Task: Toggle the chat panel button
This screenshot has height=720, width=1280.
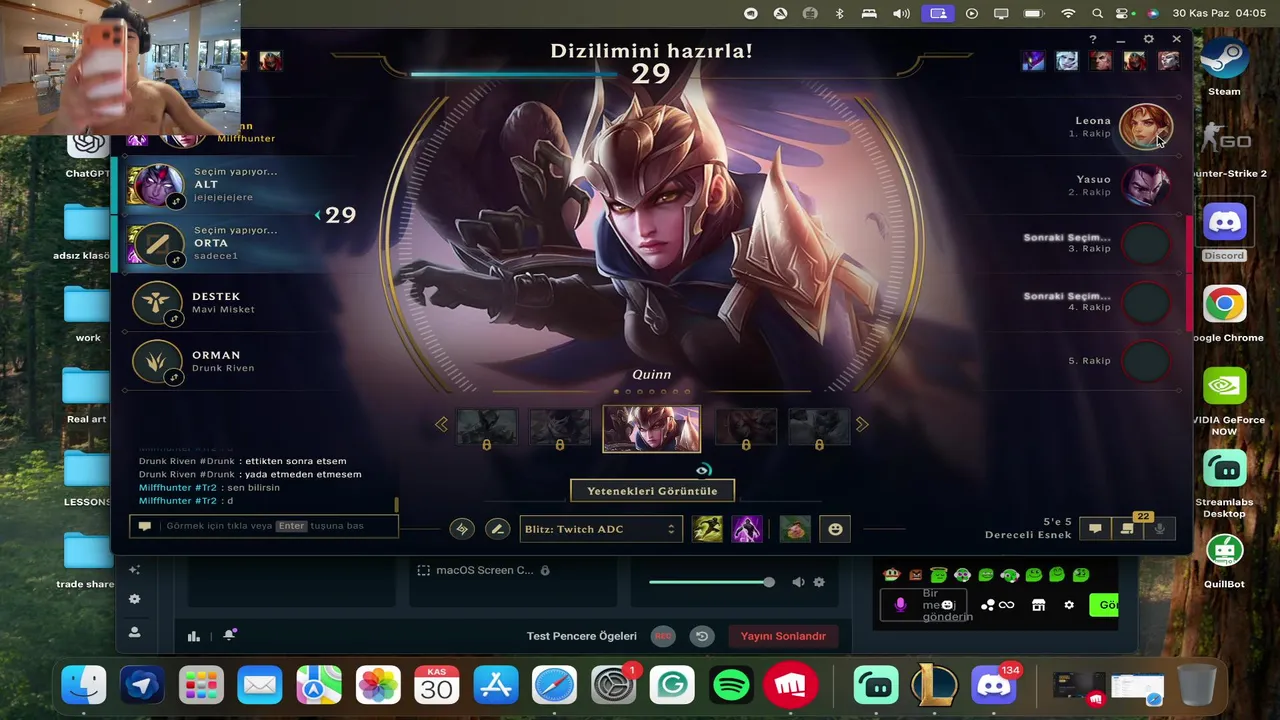Action: 1095,529
